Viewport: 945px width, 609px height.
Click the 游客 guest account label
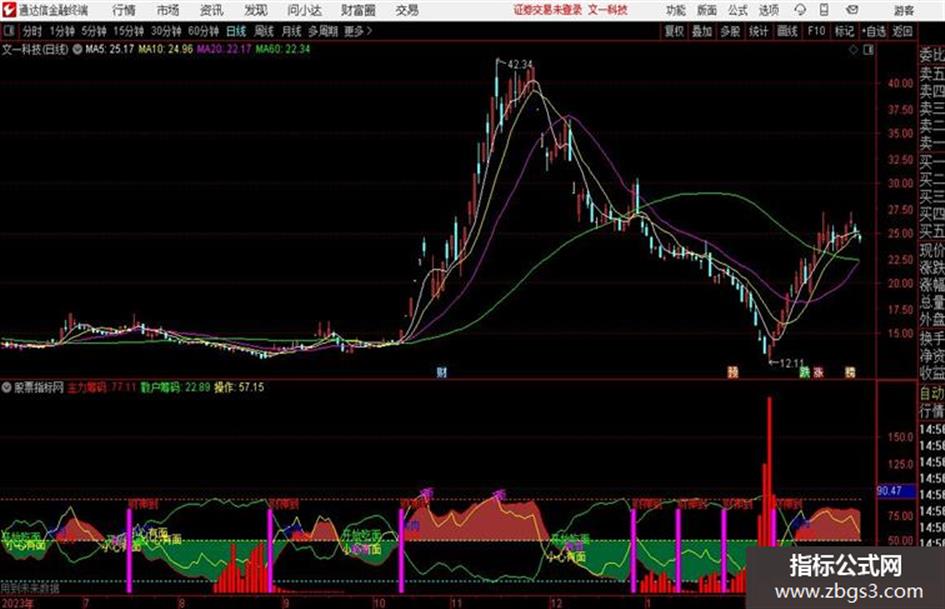(x=904, y=10)
